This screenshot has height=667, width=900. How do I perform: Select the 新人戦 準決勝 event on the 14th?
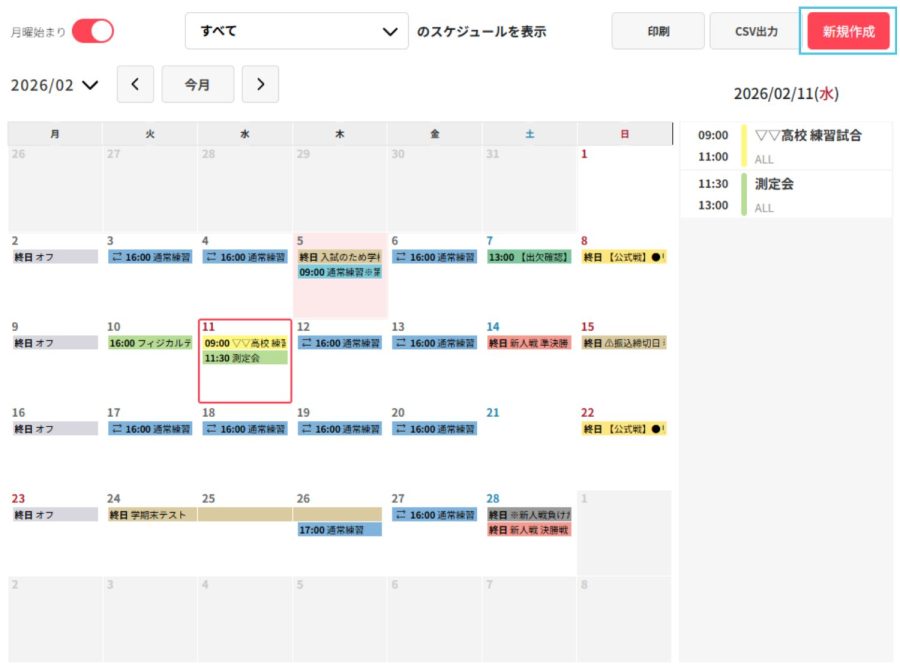(x=528, y=343)
